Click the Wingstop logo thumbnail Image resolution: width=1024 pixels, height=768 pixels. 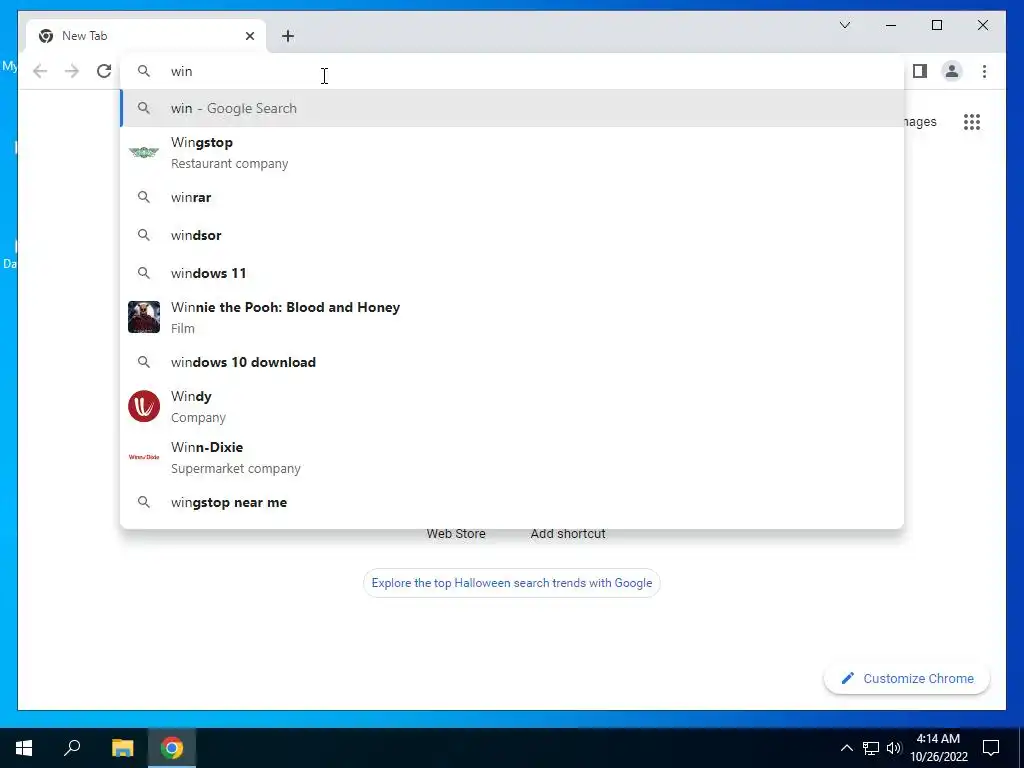click(144, 153)
